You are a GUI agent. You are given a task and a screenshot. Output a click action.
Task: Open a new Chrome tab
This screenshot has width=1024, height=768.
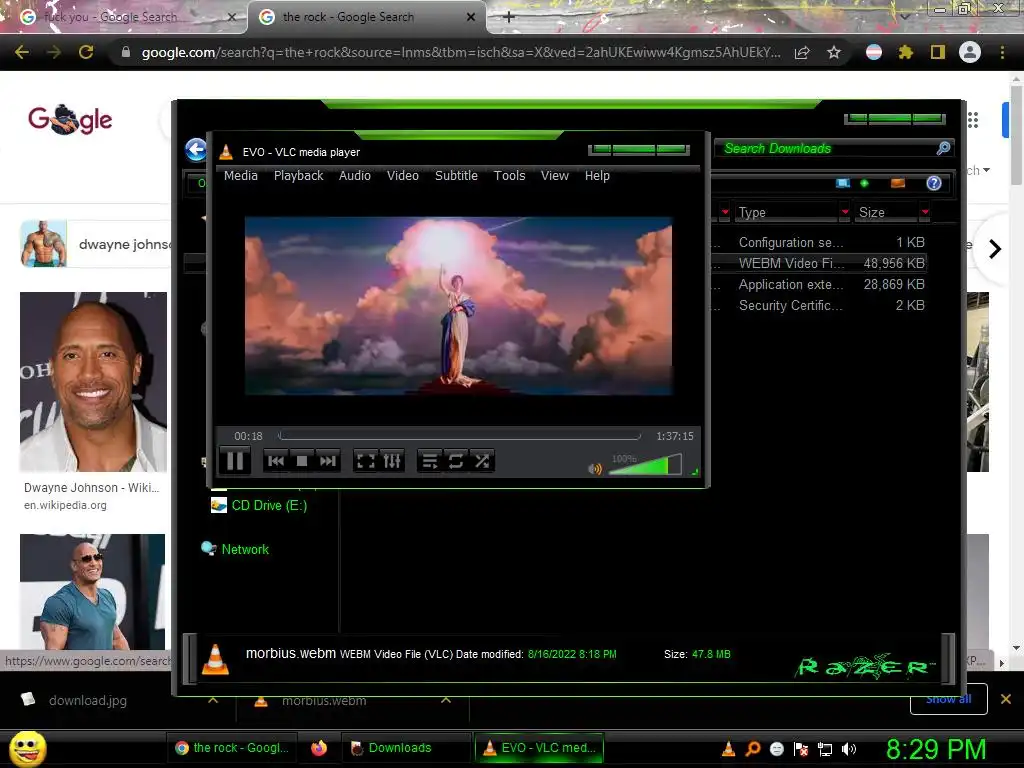pyautogui.click(x=509, y=17)
